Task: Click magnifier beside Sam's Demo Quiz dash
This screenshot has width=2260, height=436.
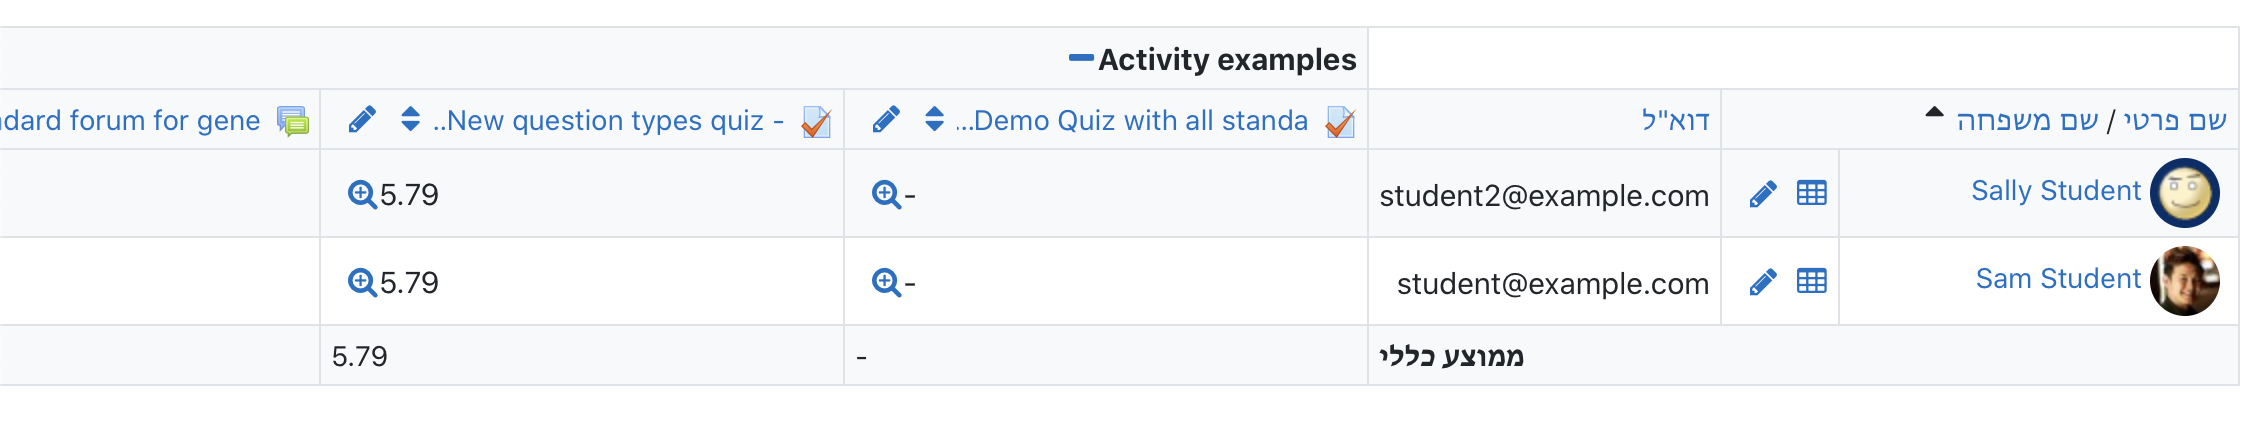Action: tap(886, 282)
